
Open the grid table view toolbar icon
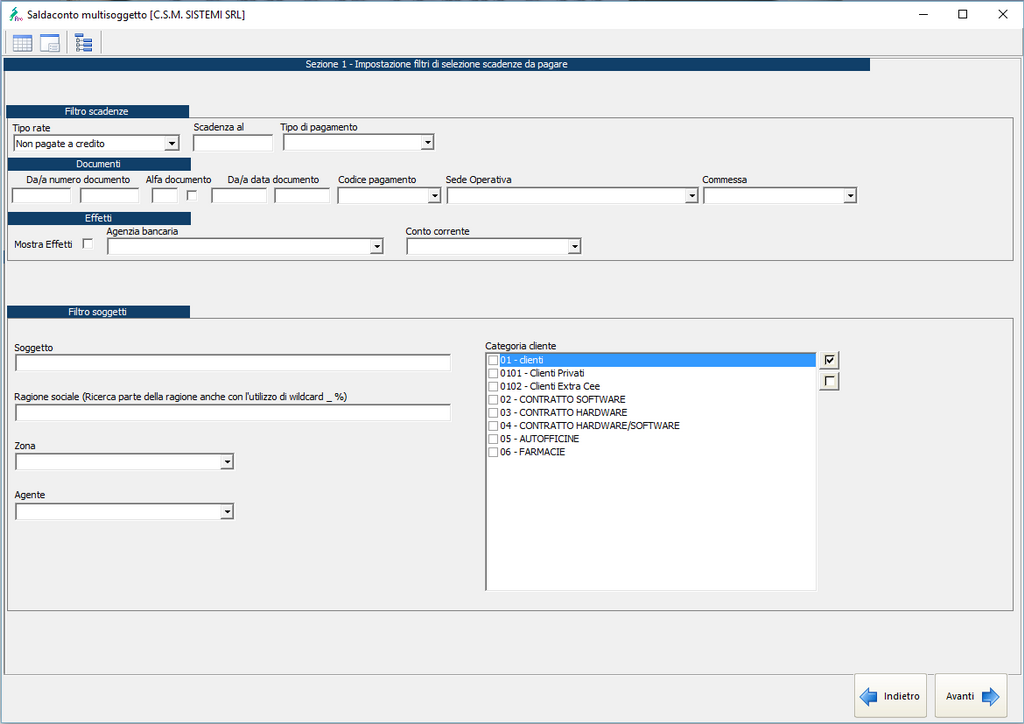pyautogui.click(x=22, y=44)
